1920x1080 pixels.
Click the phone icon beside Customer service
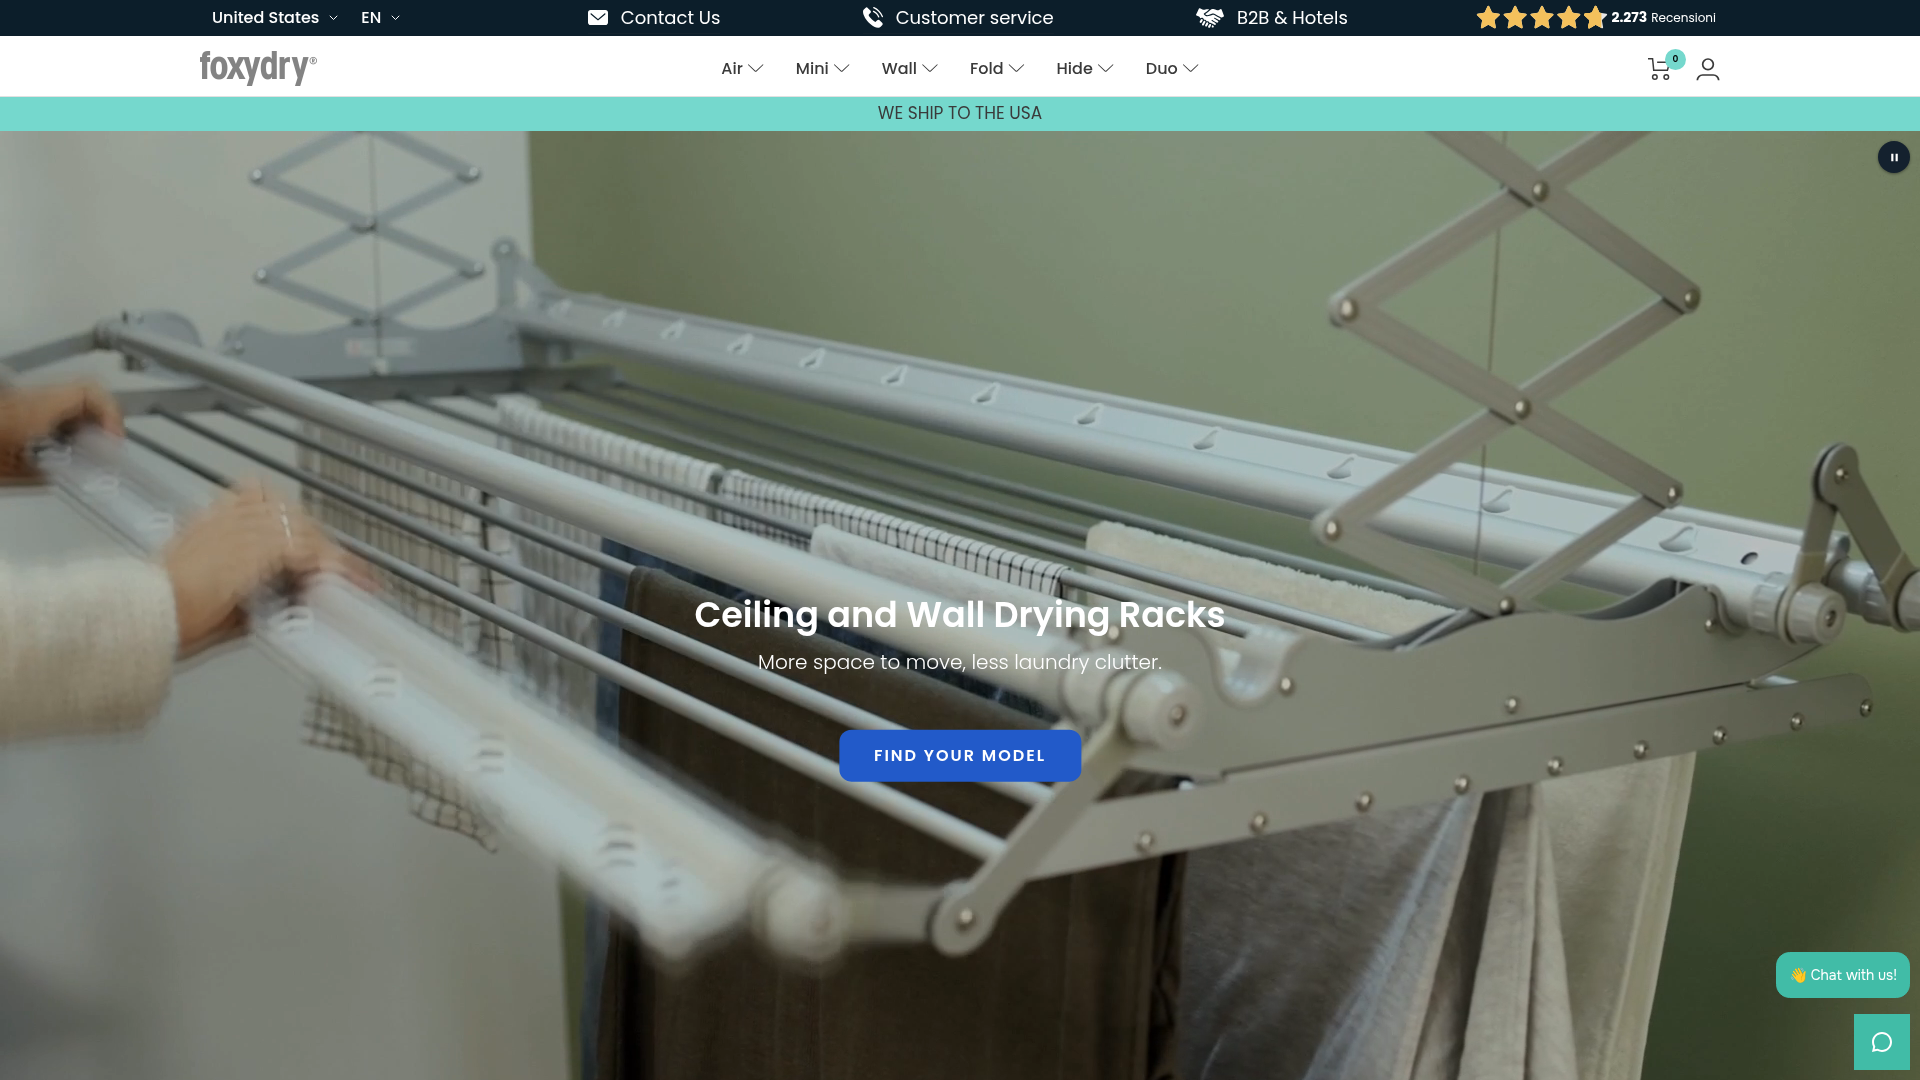pos(873,18)
